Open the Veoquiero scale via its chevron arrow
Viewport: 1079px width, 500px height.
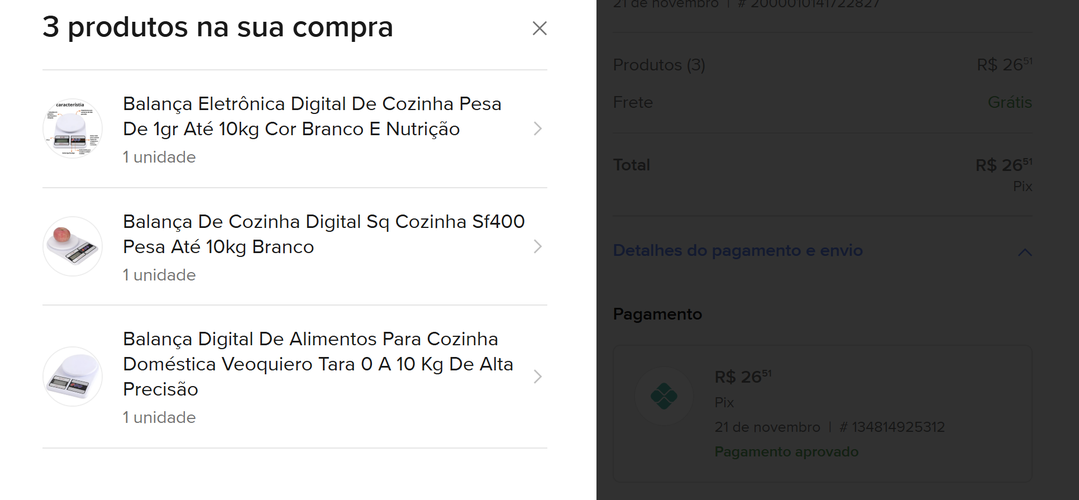tap(538, 376)
